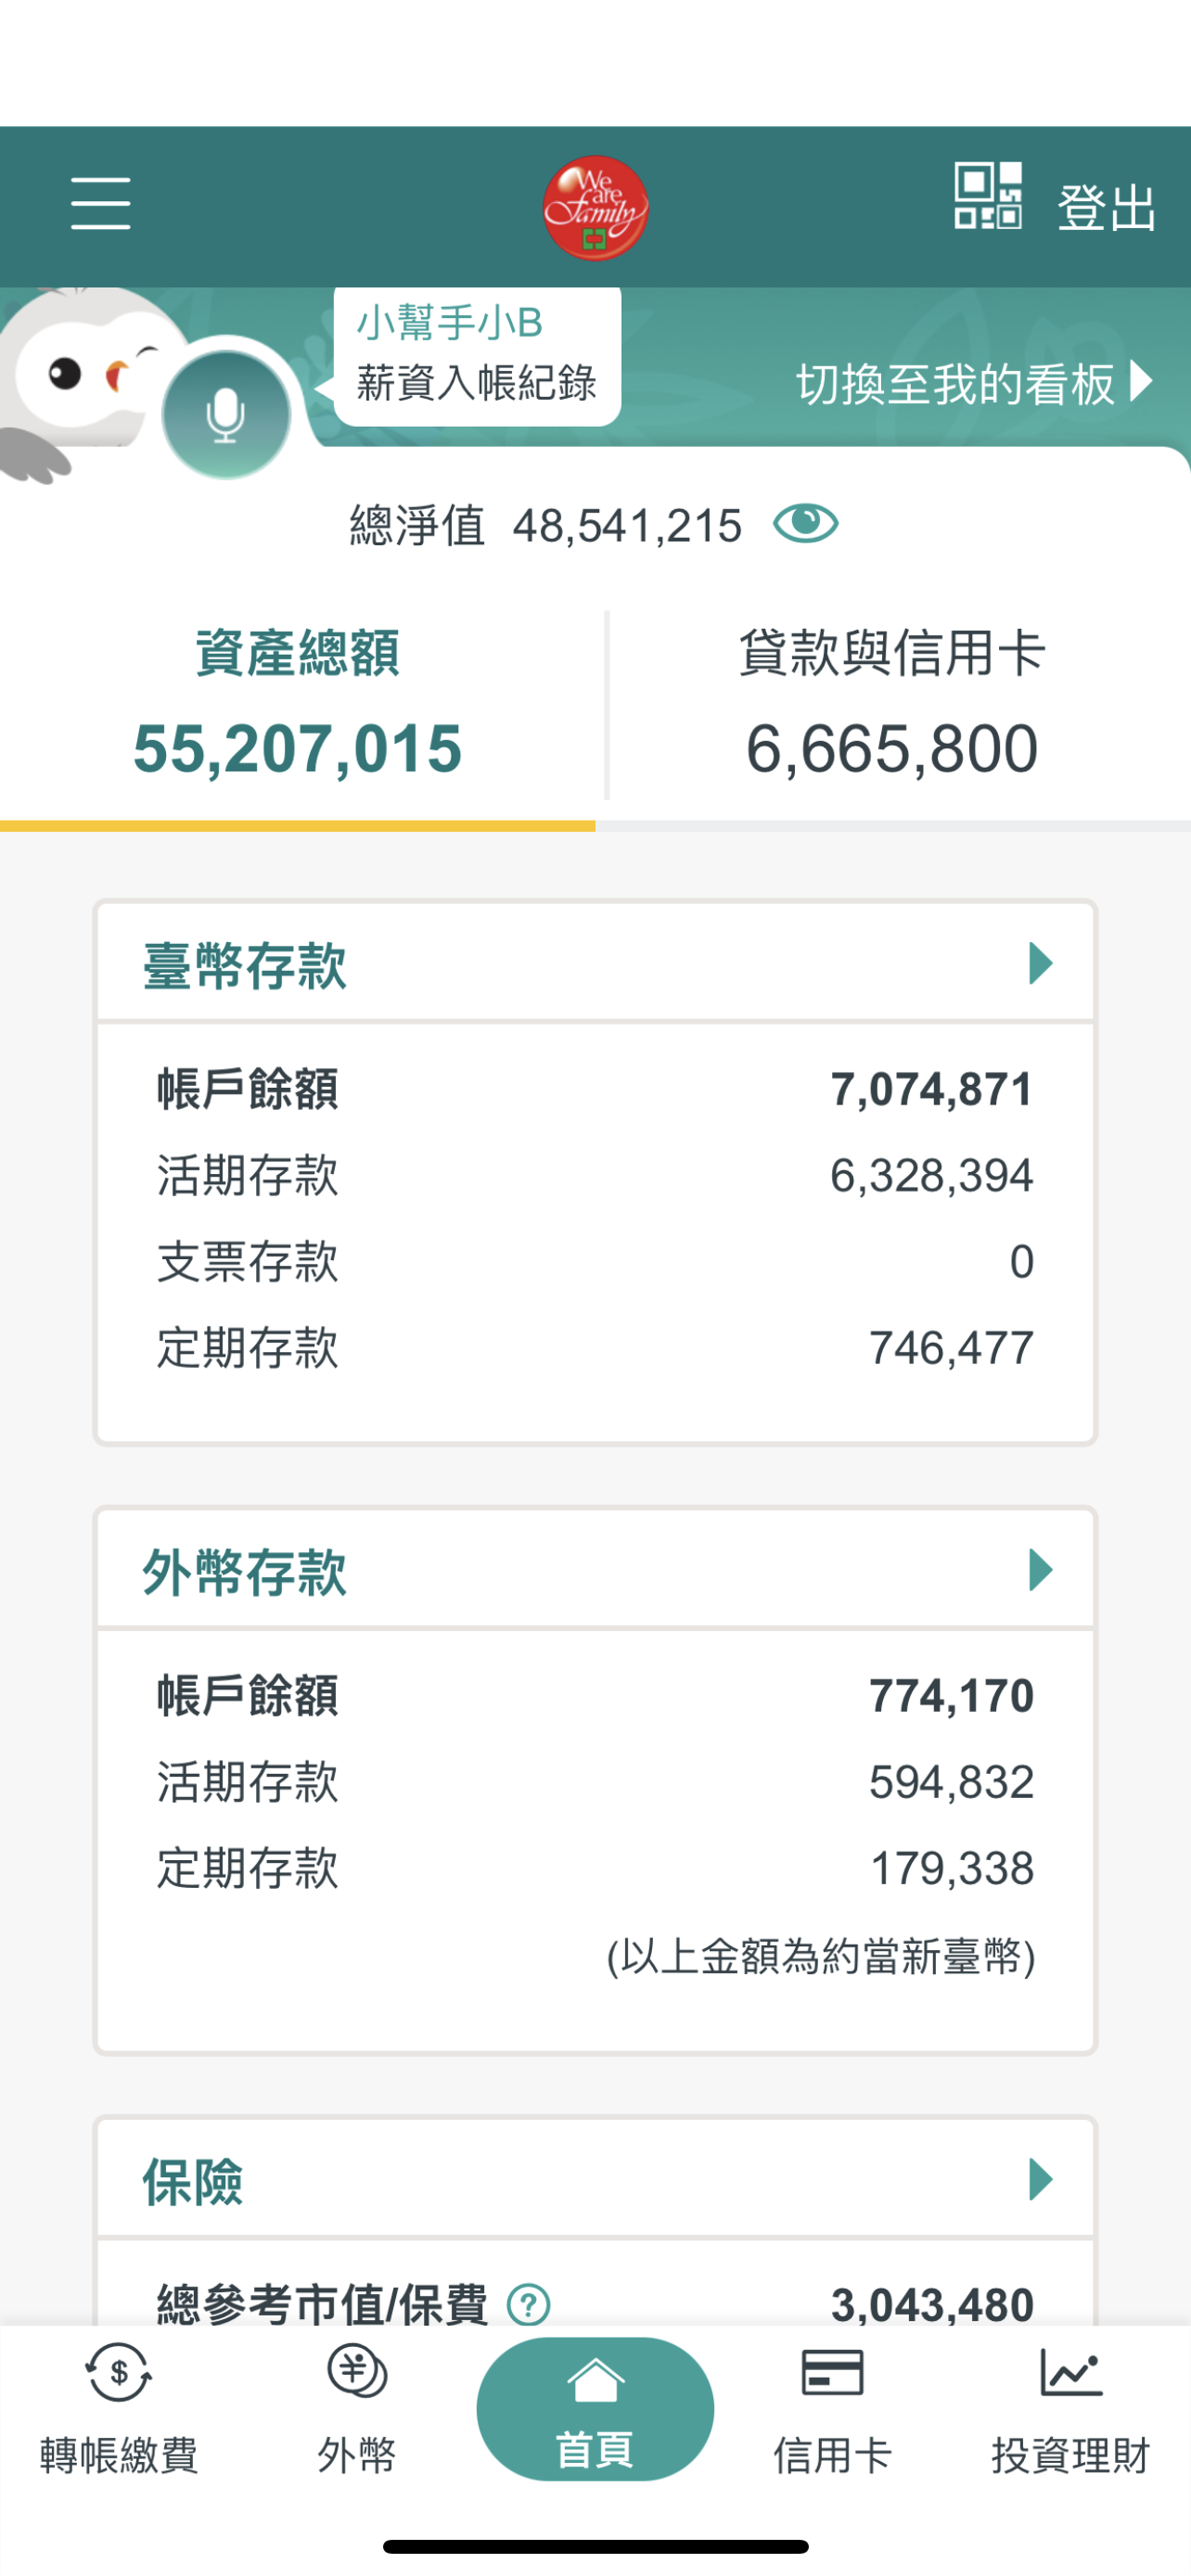Go to 首頁 home tab
Image resolution: width=1191 pixels, height=2576 pixels.
point(595,2408)
